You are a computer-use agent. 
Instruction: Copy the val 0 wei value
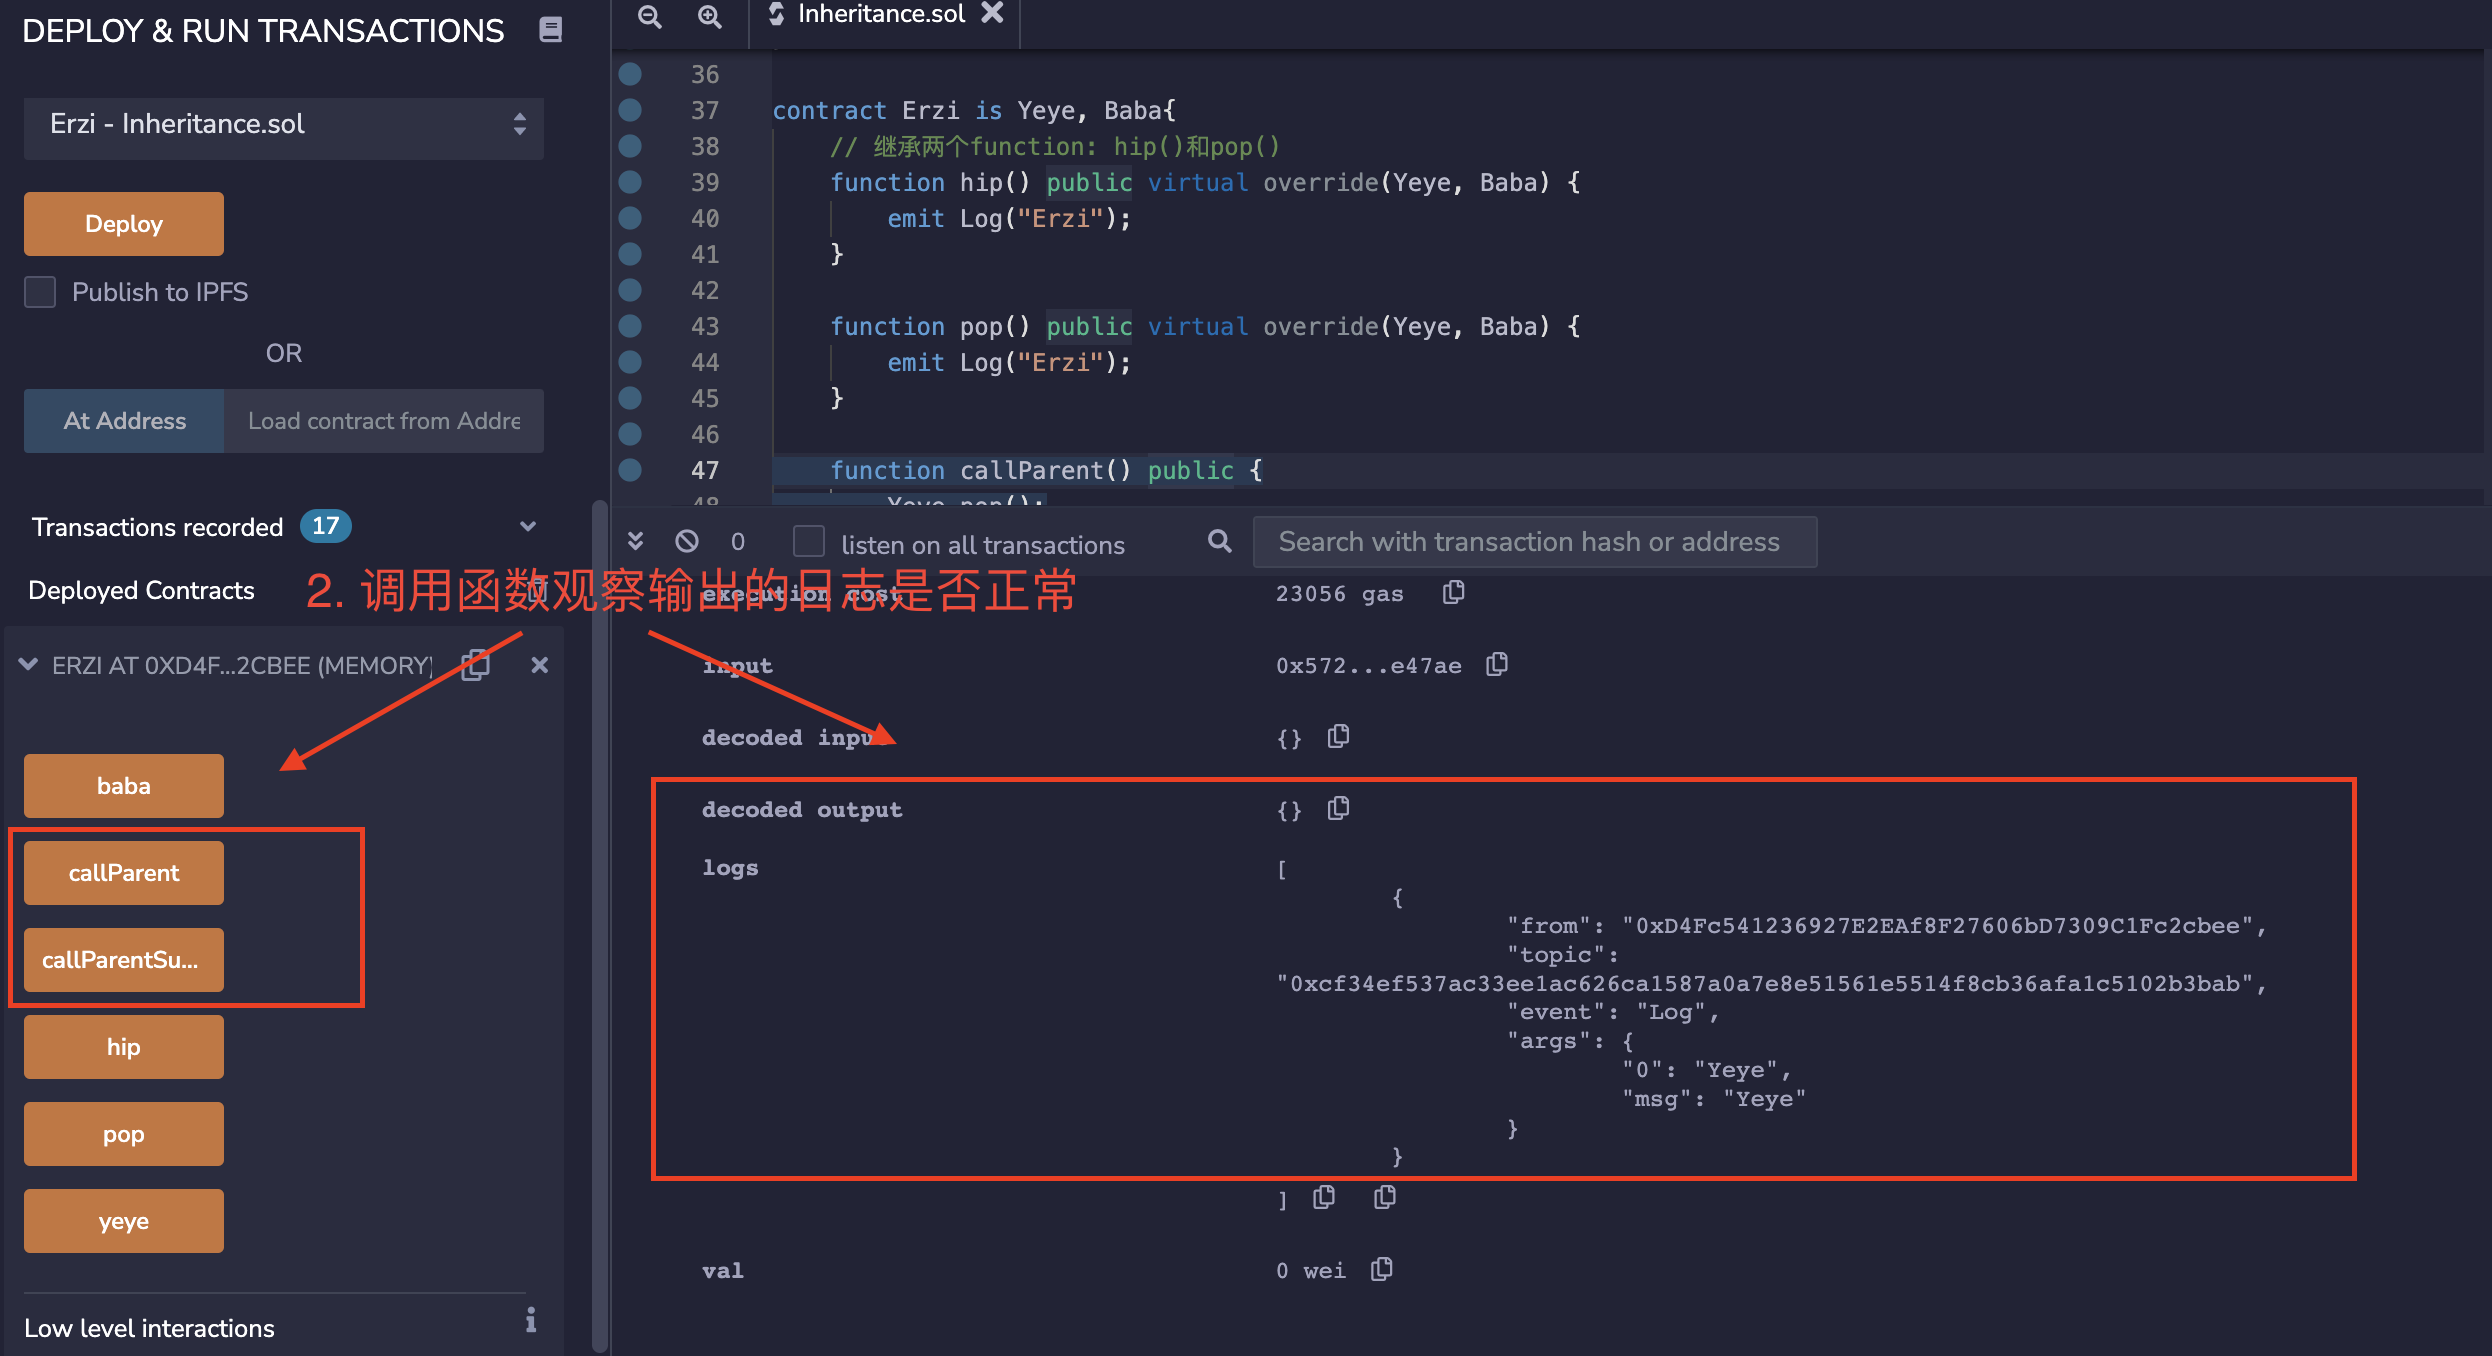click(x=1381, y=1269)
